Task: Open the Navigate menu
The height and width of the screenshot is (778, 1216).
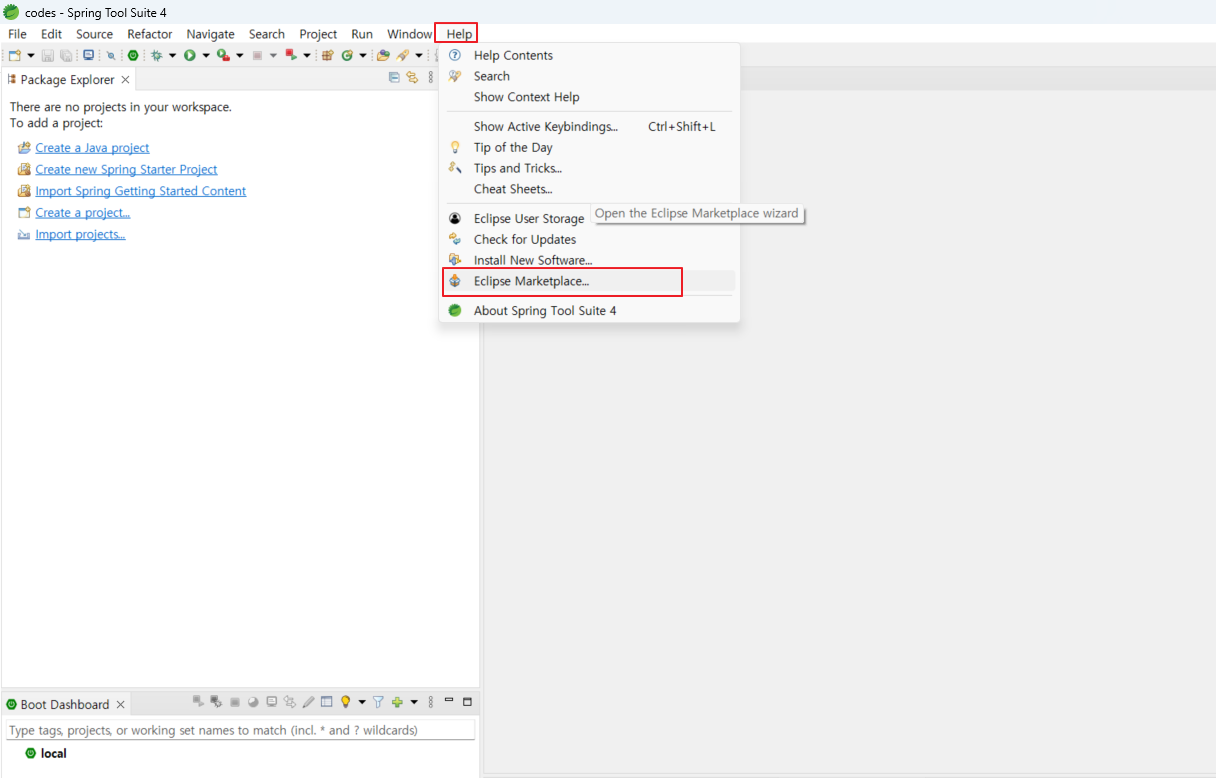Action: [x=210, y=34]
